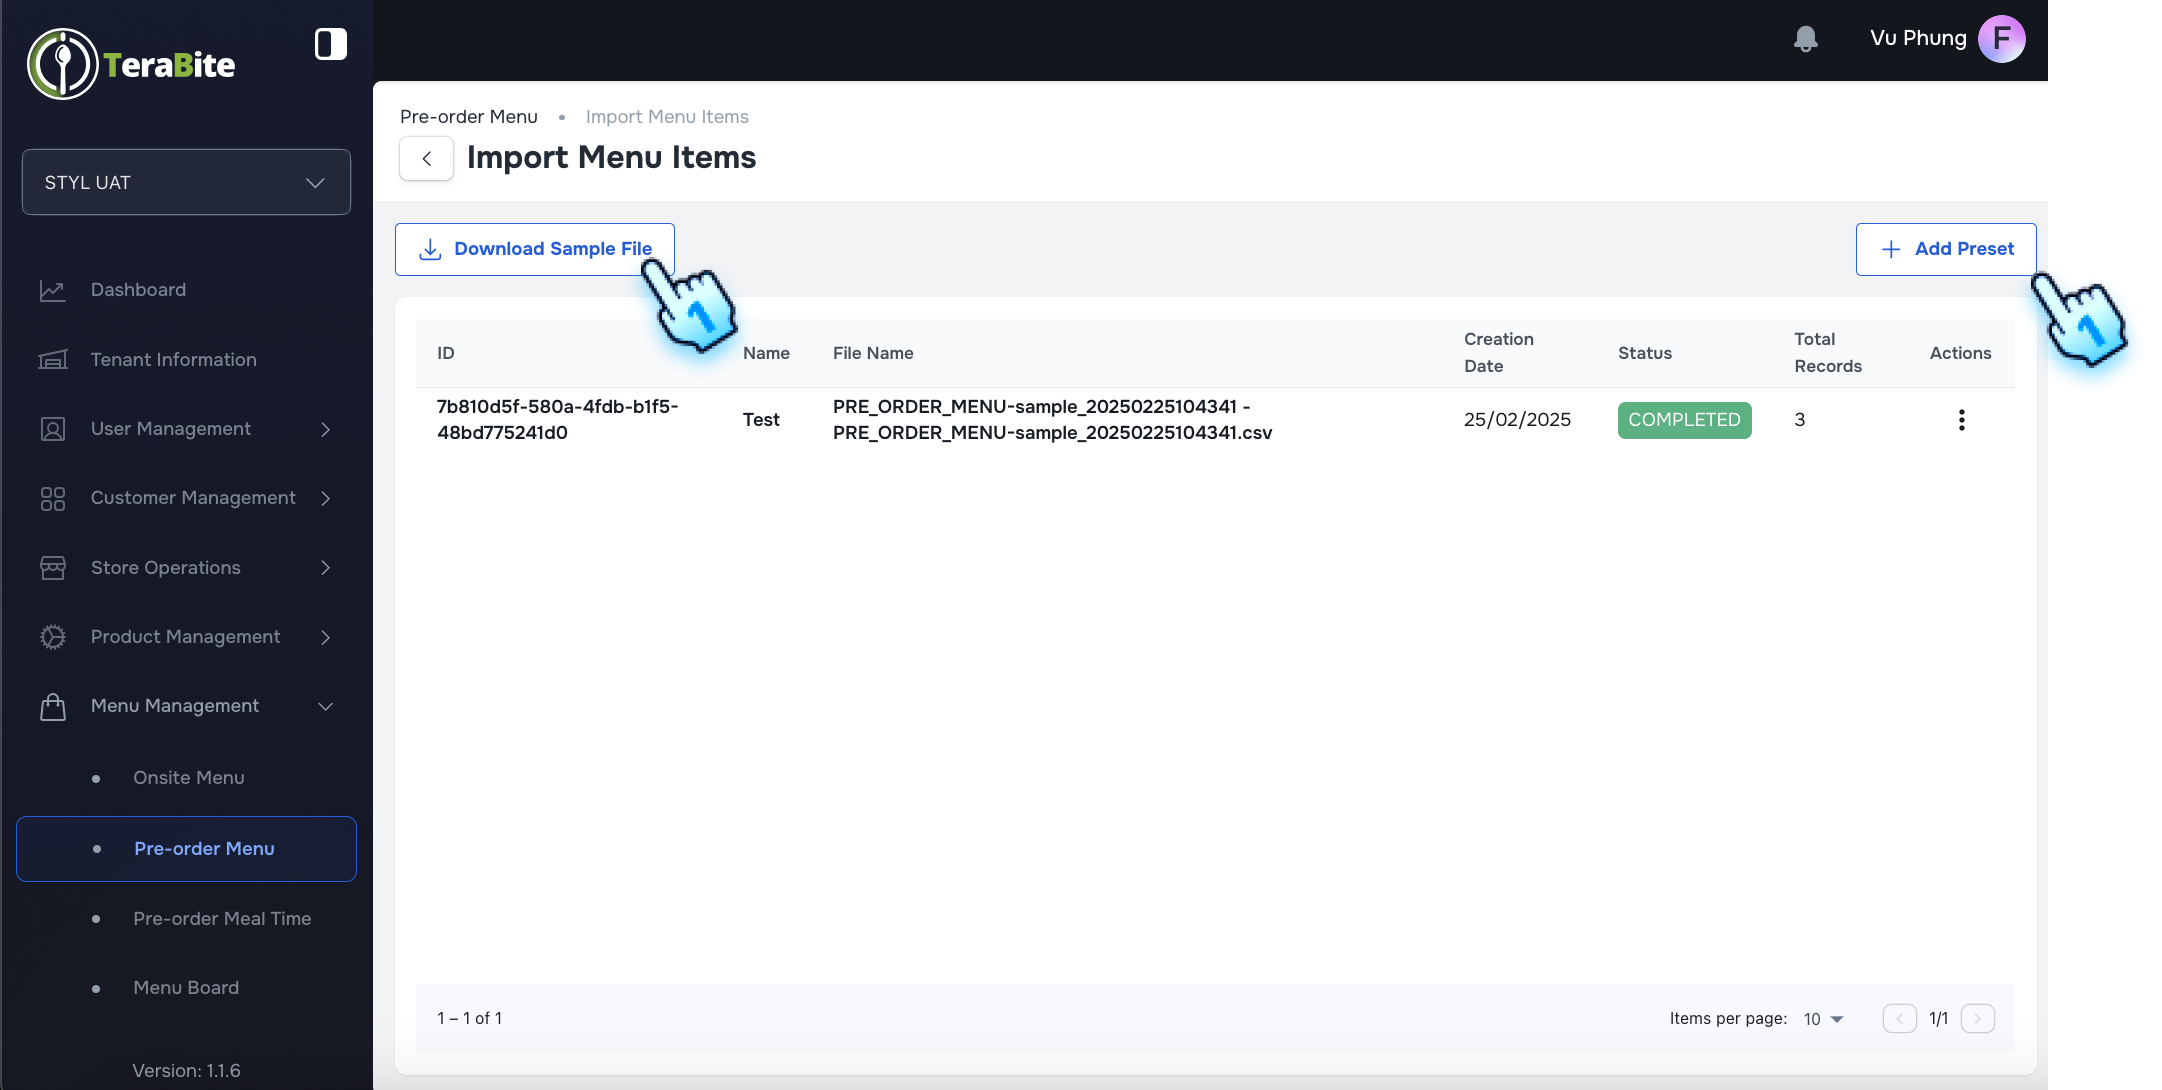Click the next page pagination arrow
2162x1090 pixels.
(x=1977, y=1019)
